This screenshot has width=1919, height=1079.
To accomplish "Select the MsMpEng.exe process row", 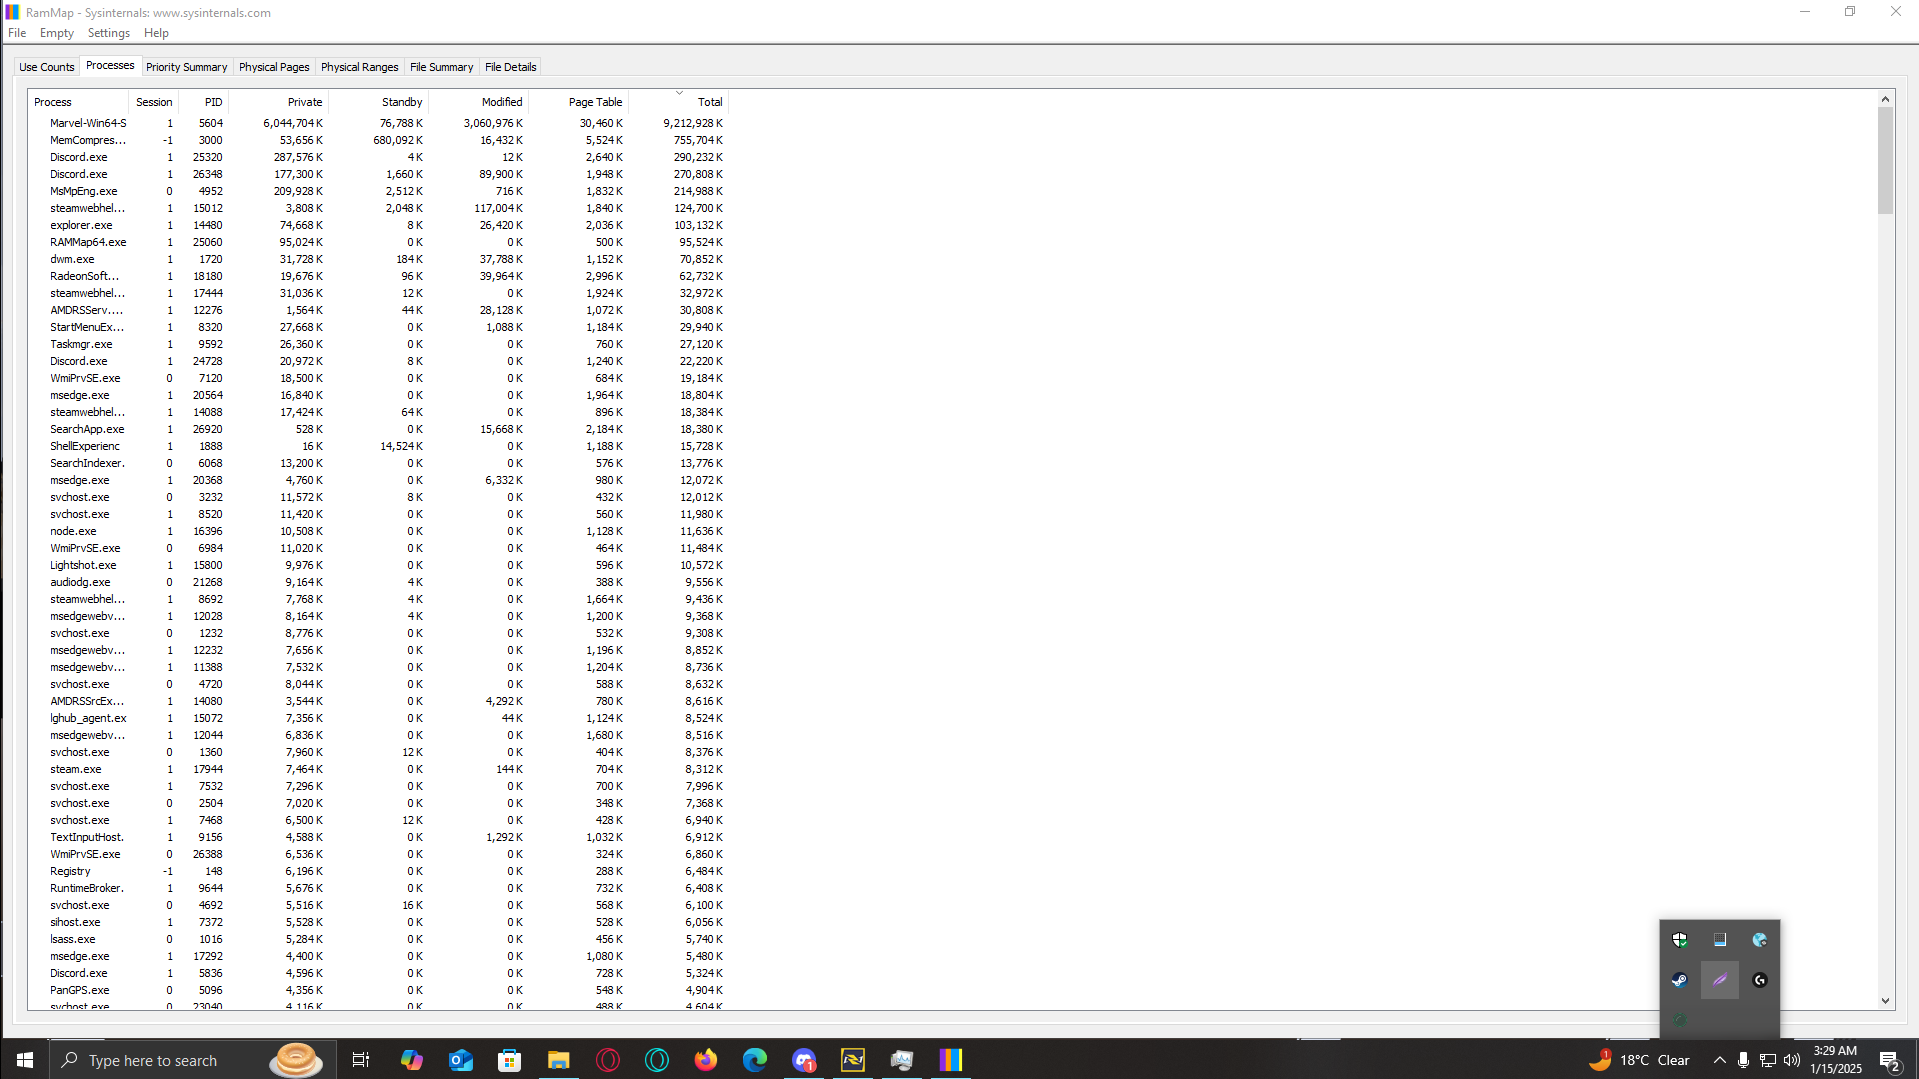I will pos(379,191).
